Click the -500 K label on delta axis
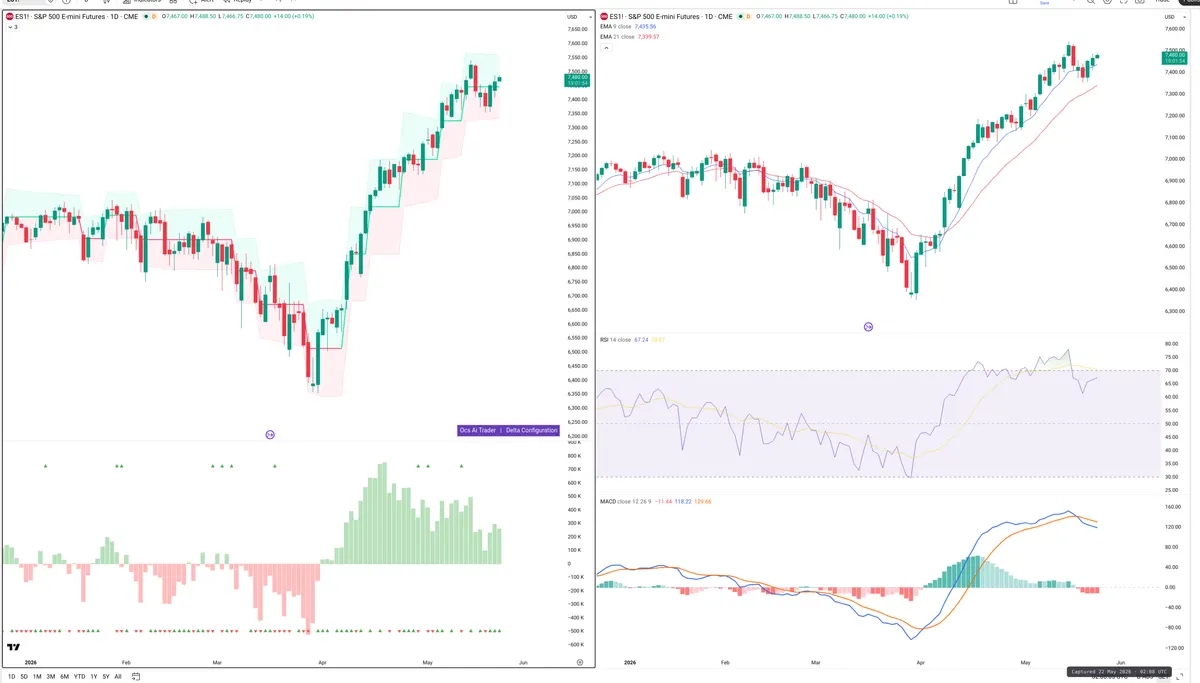1200x683 pixels. [575, 631]
